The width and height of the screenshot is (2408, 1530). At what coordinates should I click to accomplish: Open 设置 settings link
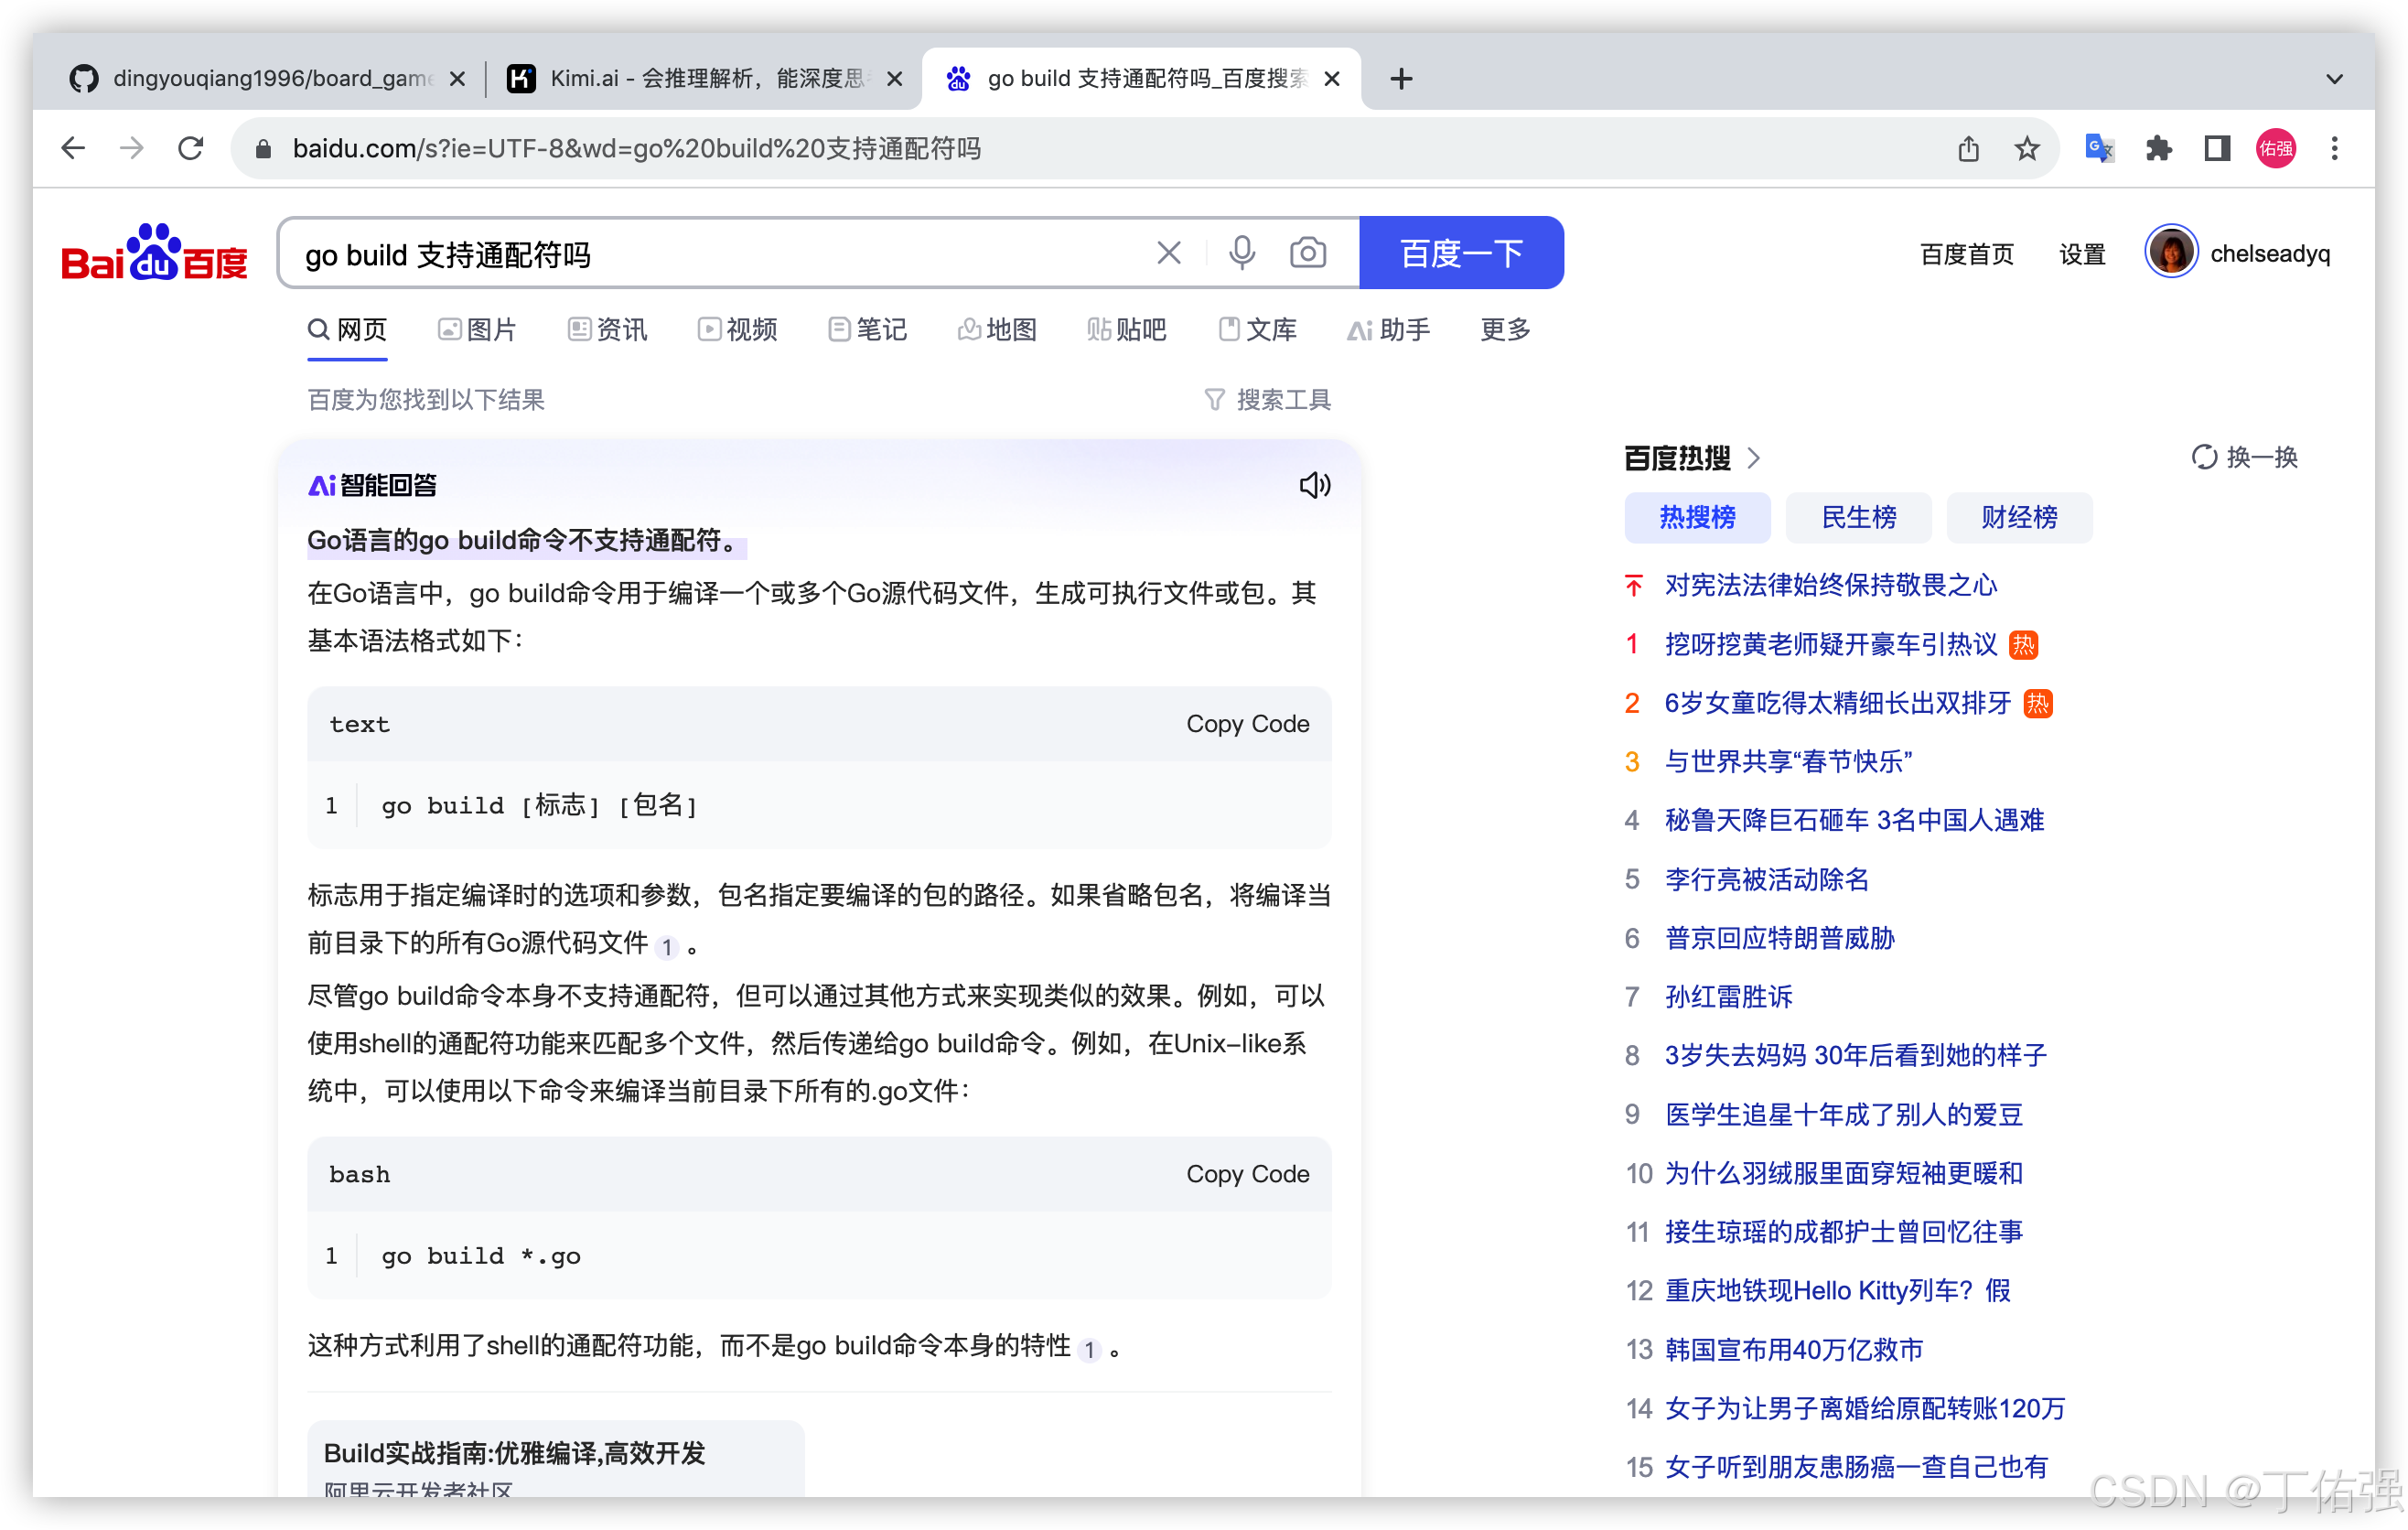[x=2082, y=254]
